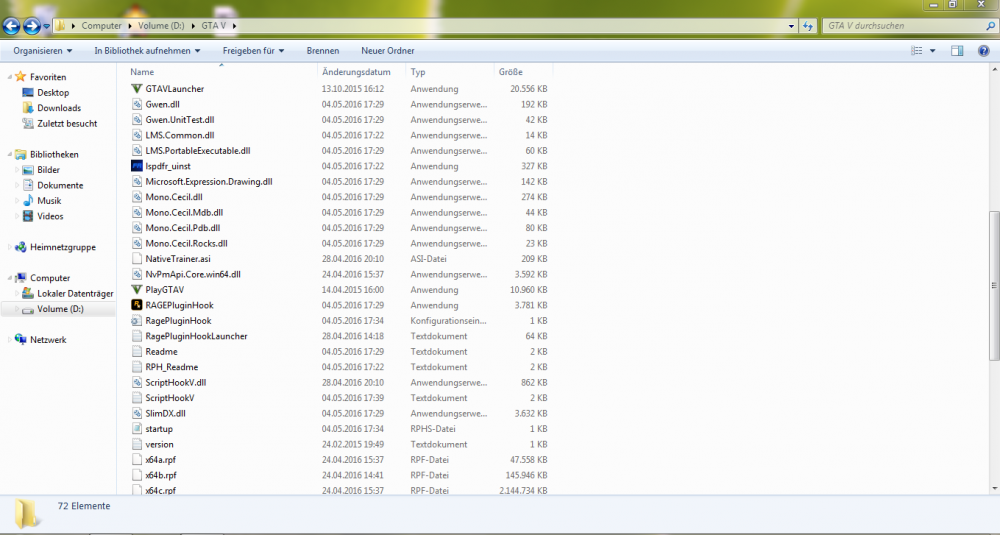The width and height of the screenshot is (1000, 535).
Task: Toggle the preview pane icon
Action: point(957,50)
